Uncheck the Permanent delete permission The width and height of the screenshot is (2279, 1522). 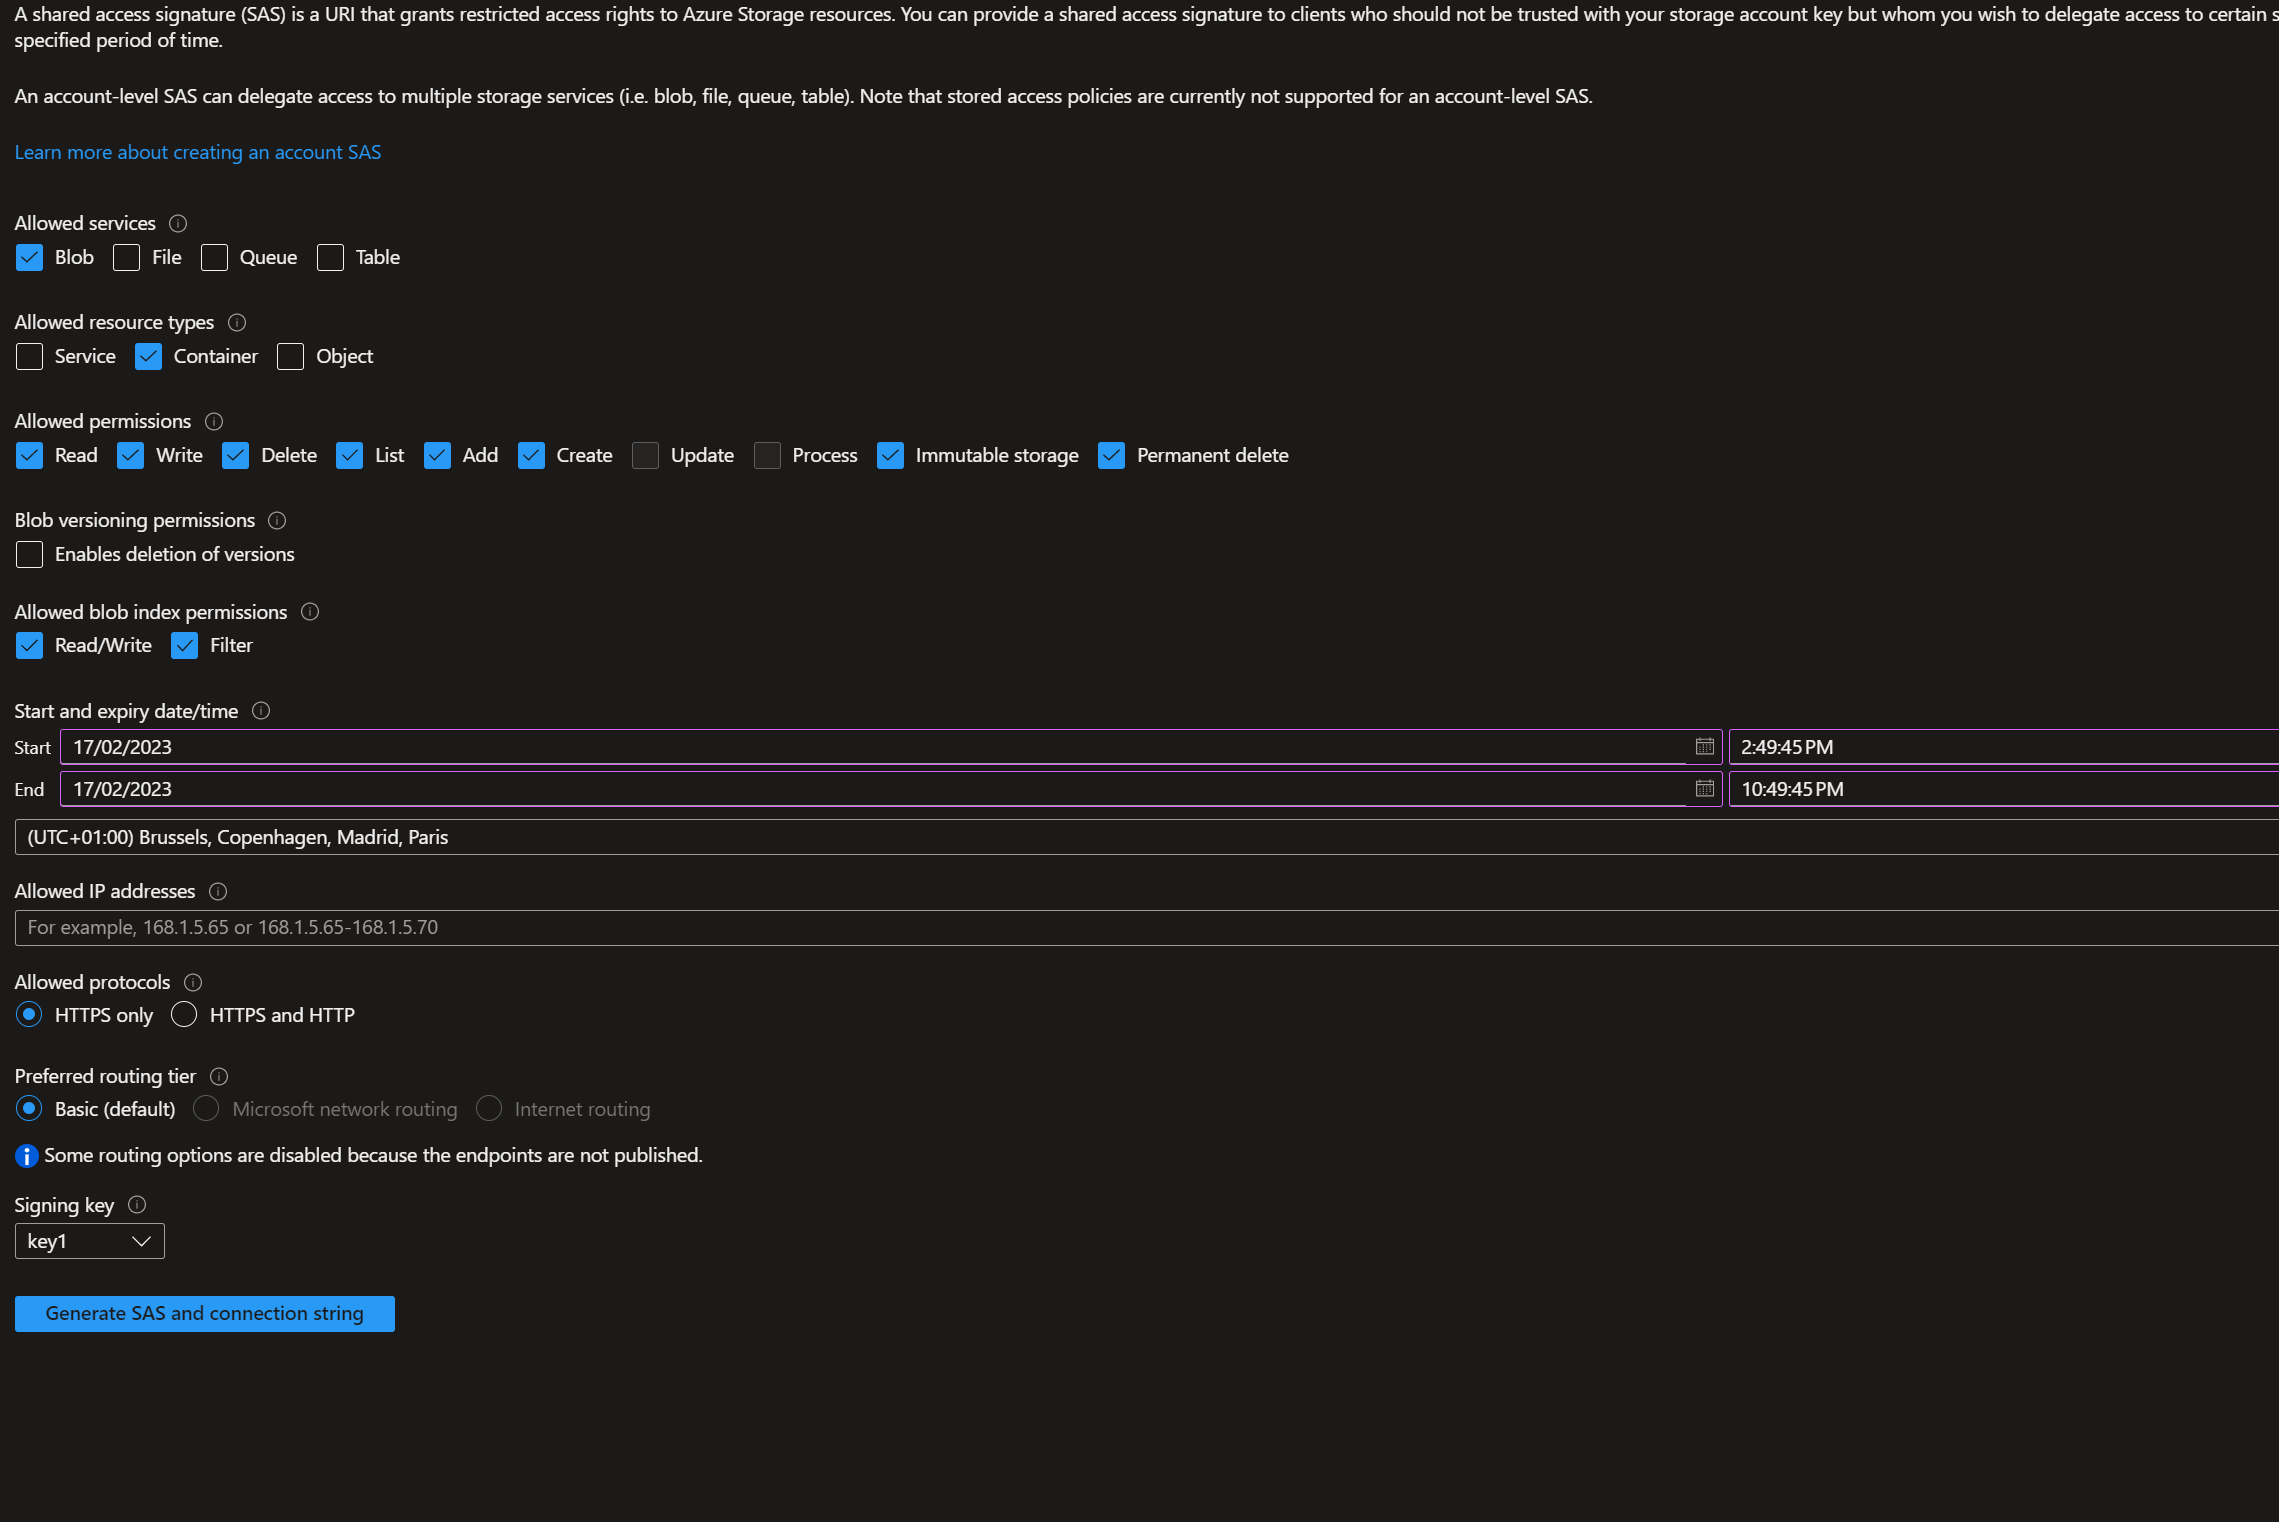click(1111, 456)
